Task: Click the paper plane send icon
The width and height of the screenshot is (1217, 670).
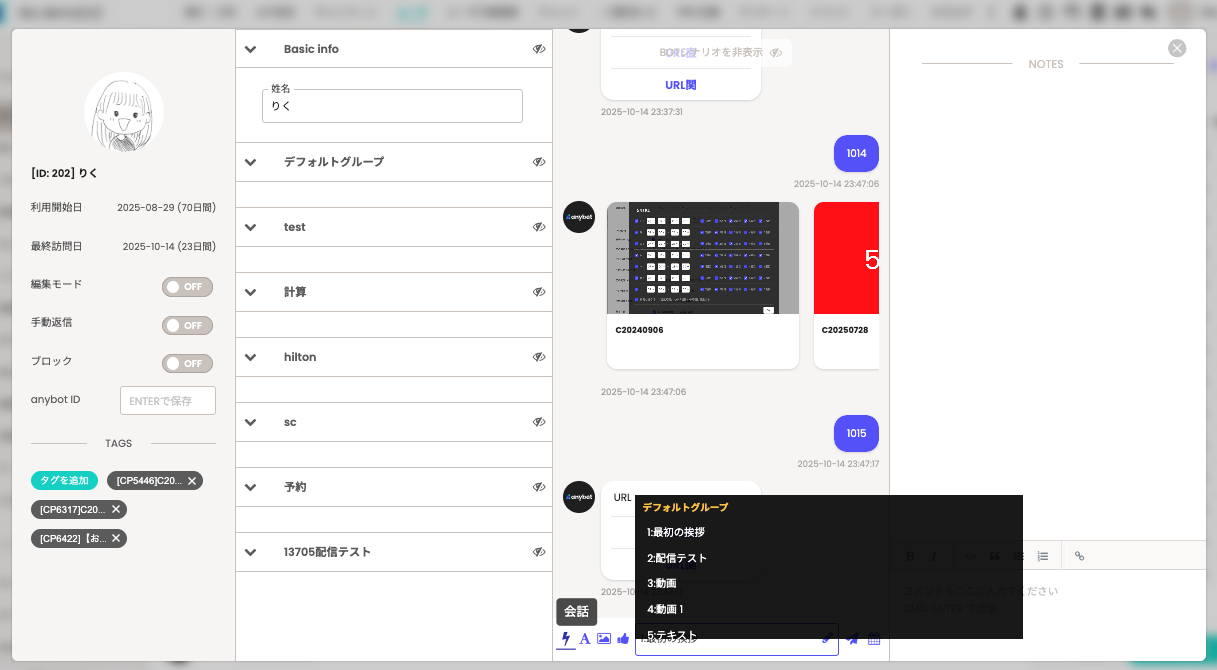Action: click(853, 640)
